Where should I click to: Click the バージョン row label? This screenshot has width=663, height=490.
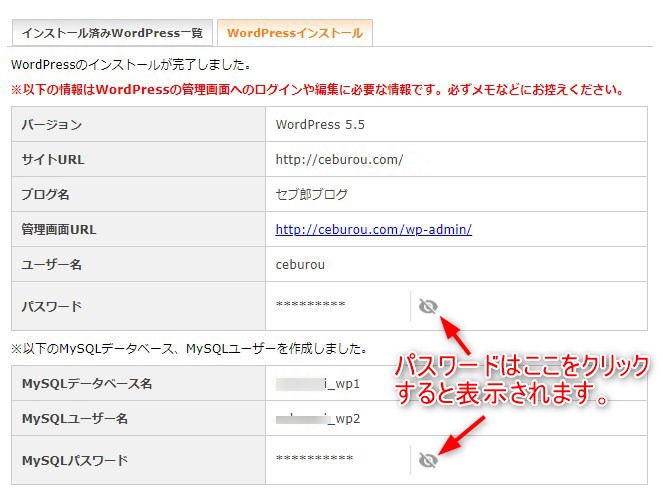[52, 124]
